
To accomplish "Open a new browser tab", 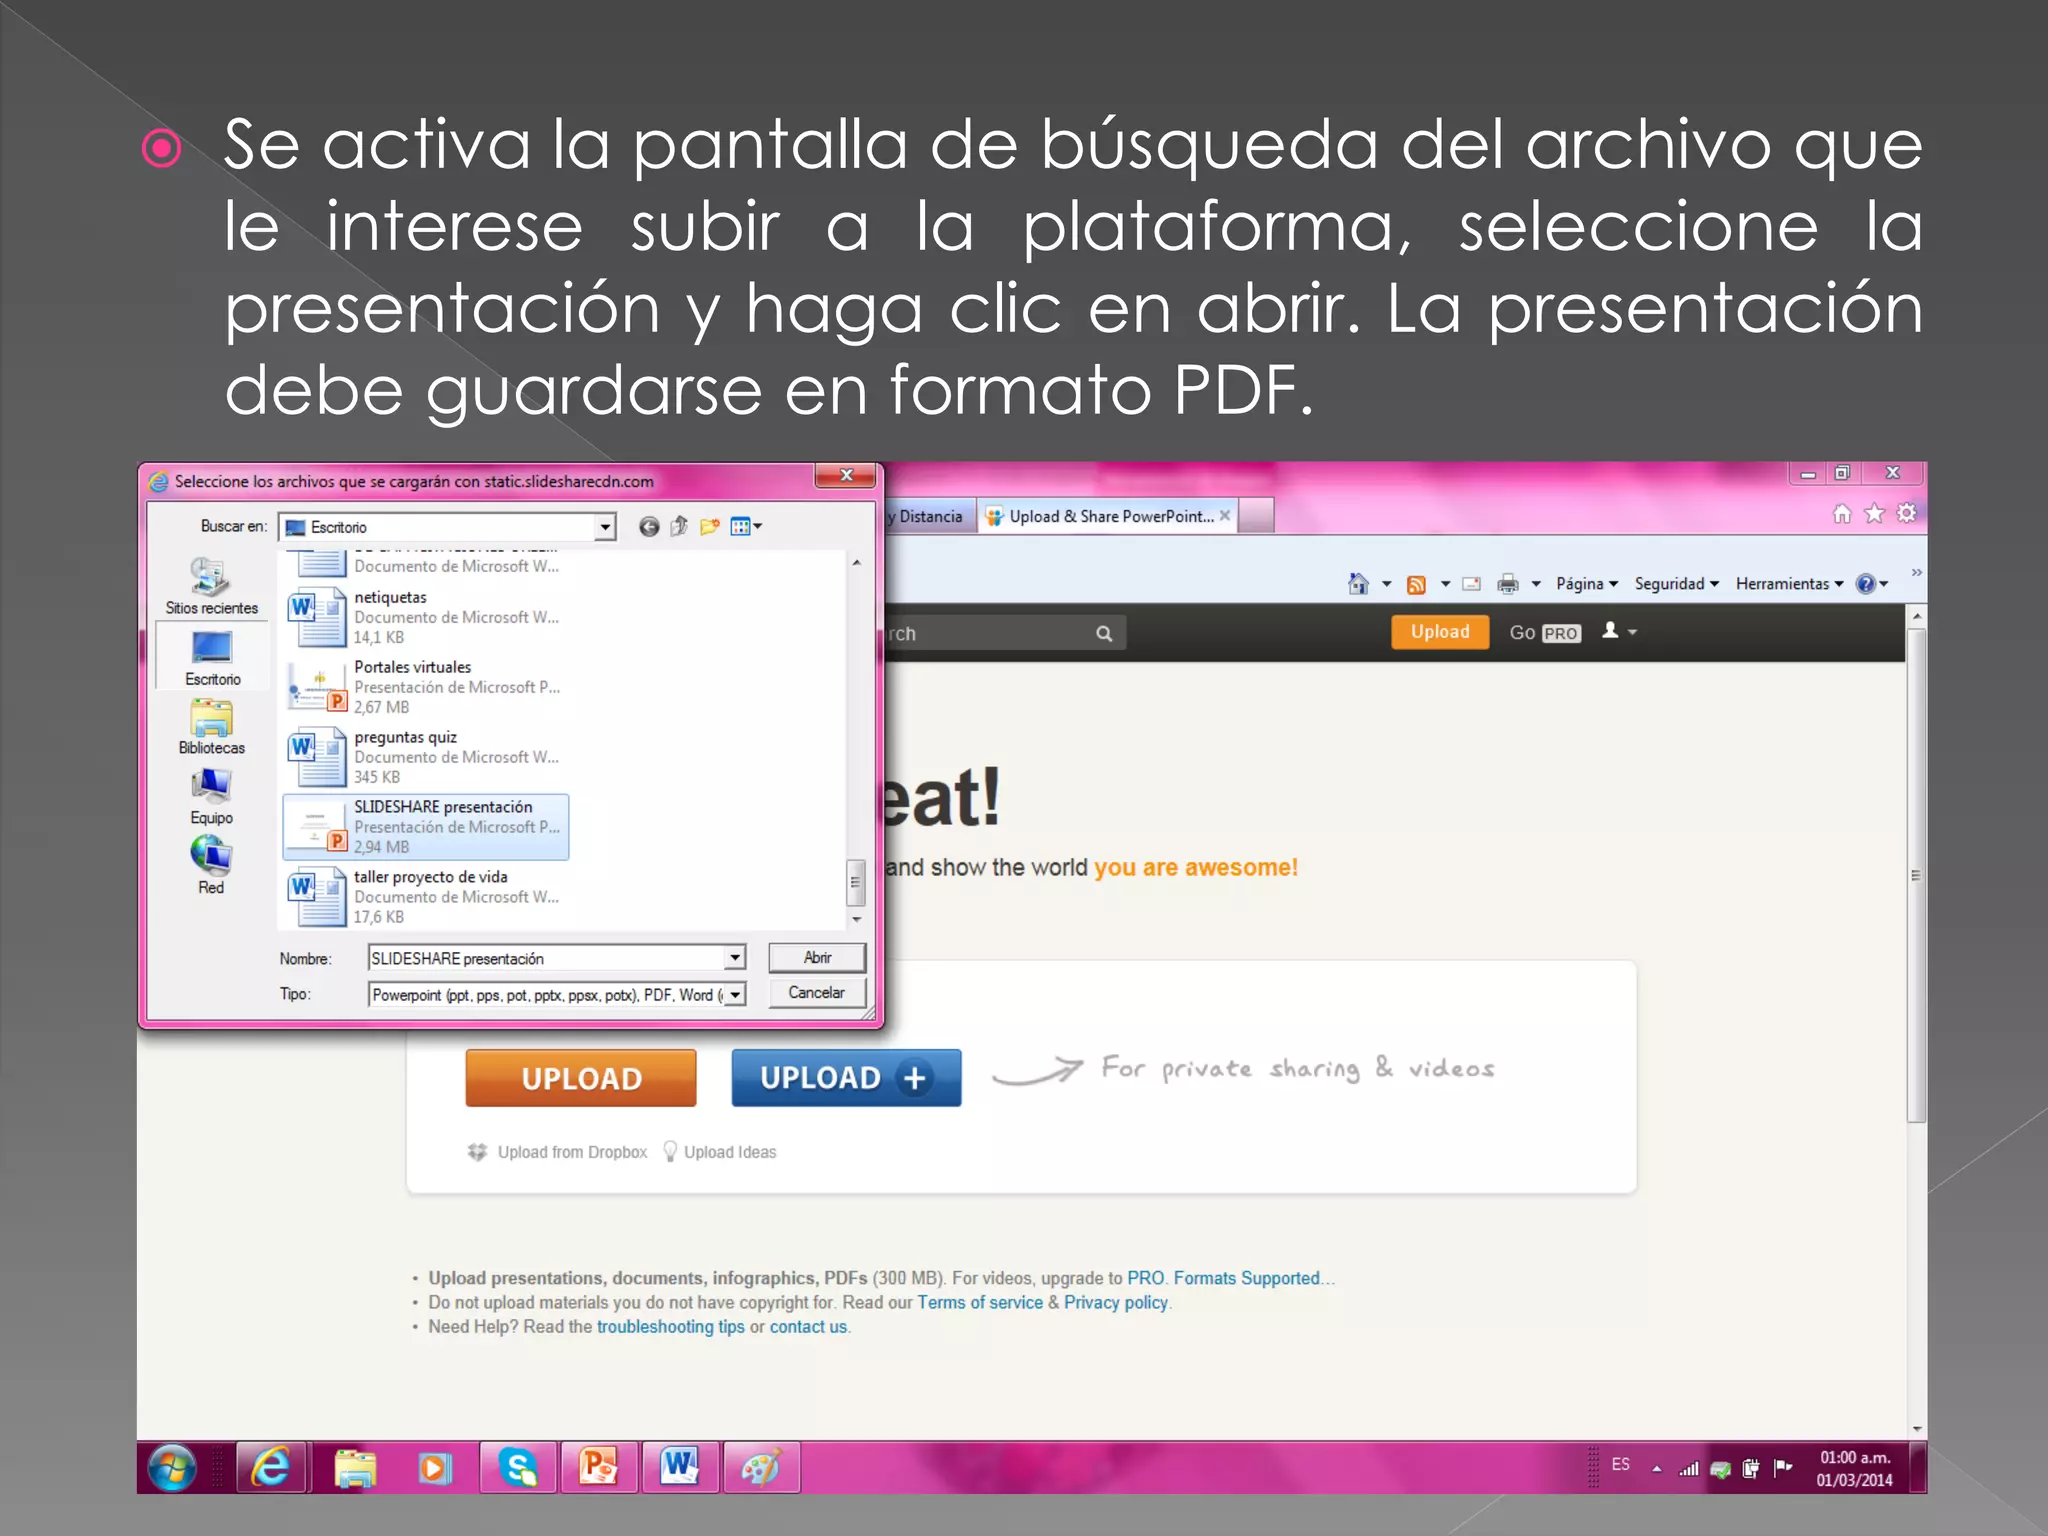I will (x=1257, y=516).
